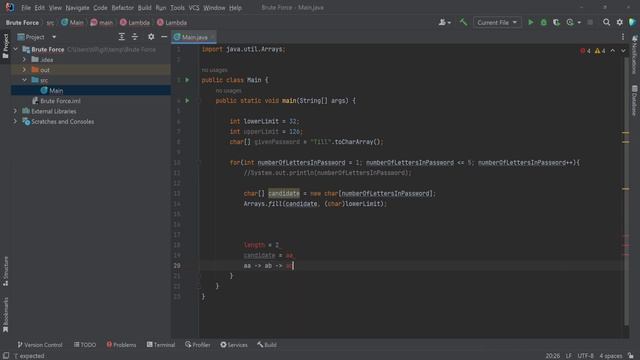Open the code with me user icon
This screenshot has height=360, width=640.
point(444,22)
